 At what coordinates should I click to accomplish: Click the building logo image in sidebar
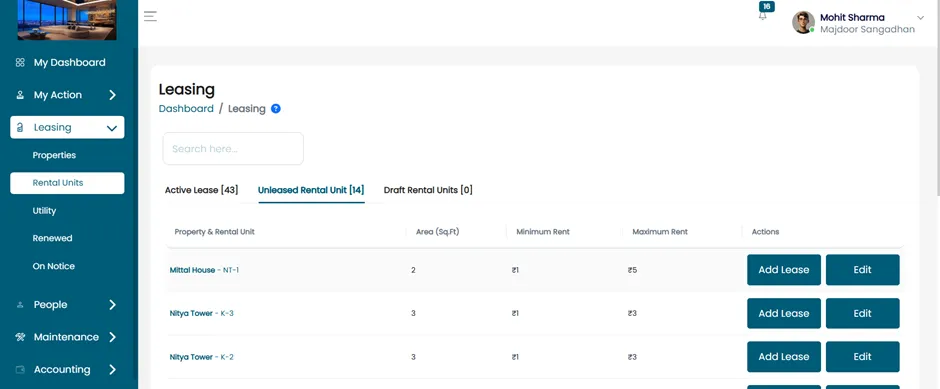tap(67, 20)
